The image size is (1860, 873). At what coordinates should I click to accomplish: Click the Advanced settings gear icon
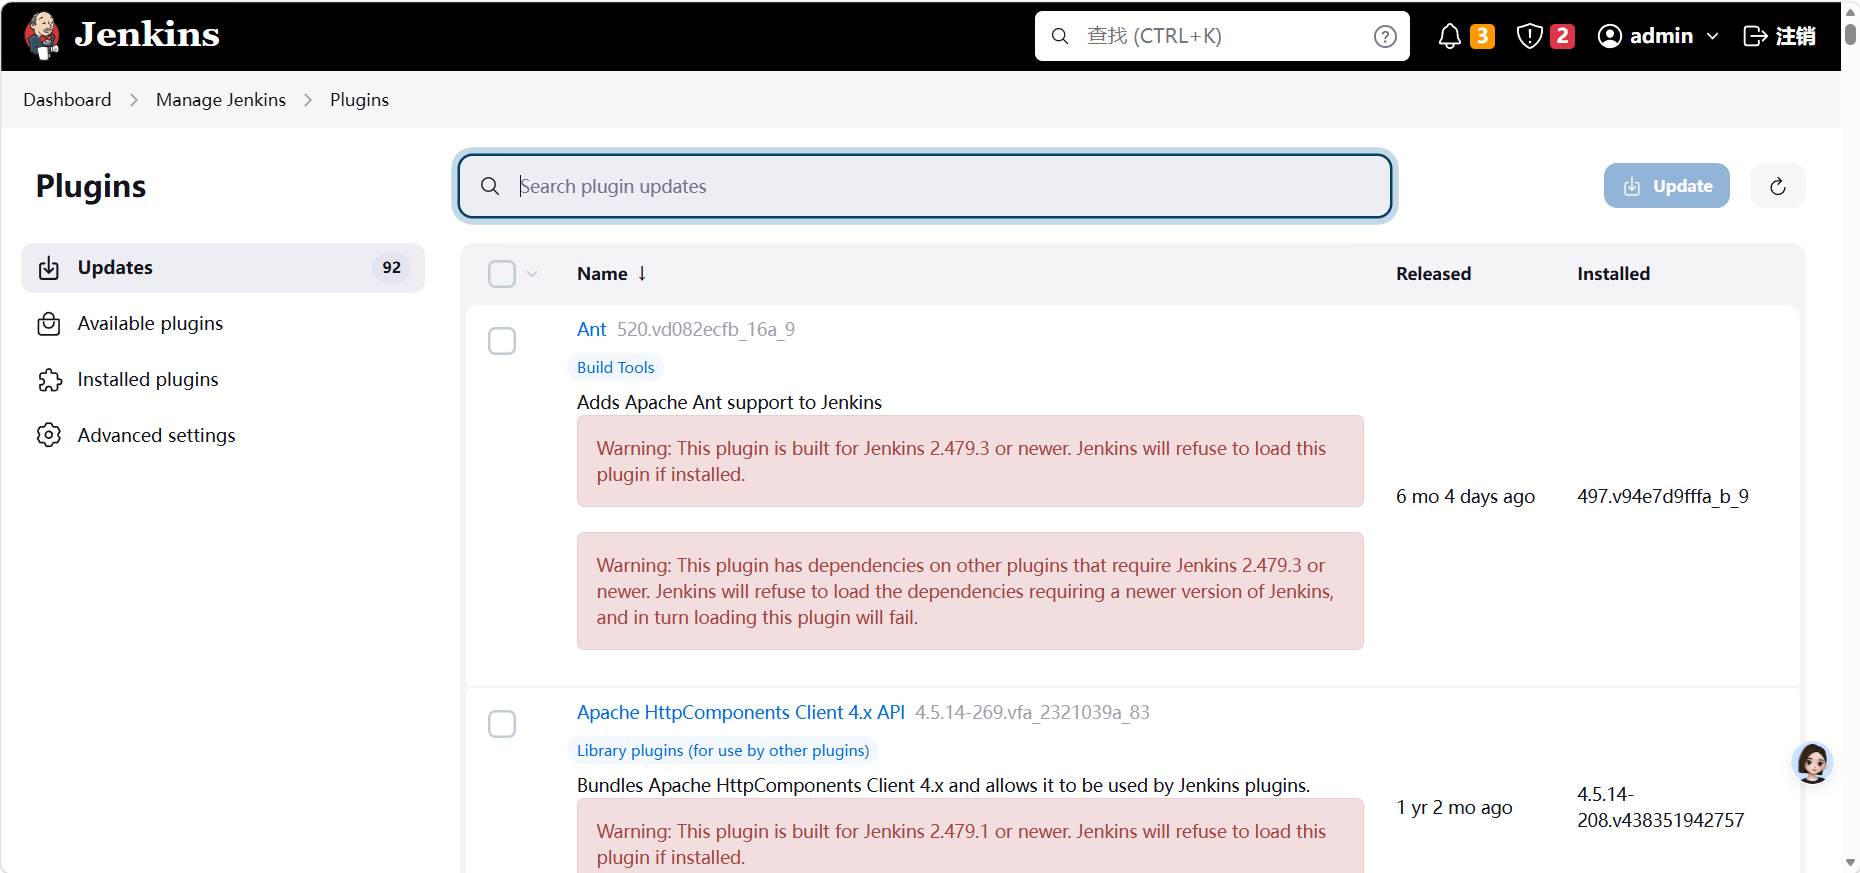(49, 435)
